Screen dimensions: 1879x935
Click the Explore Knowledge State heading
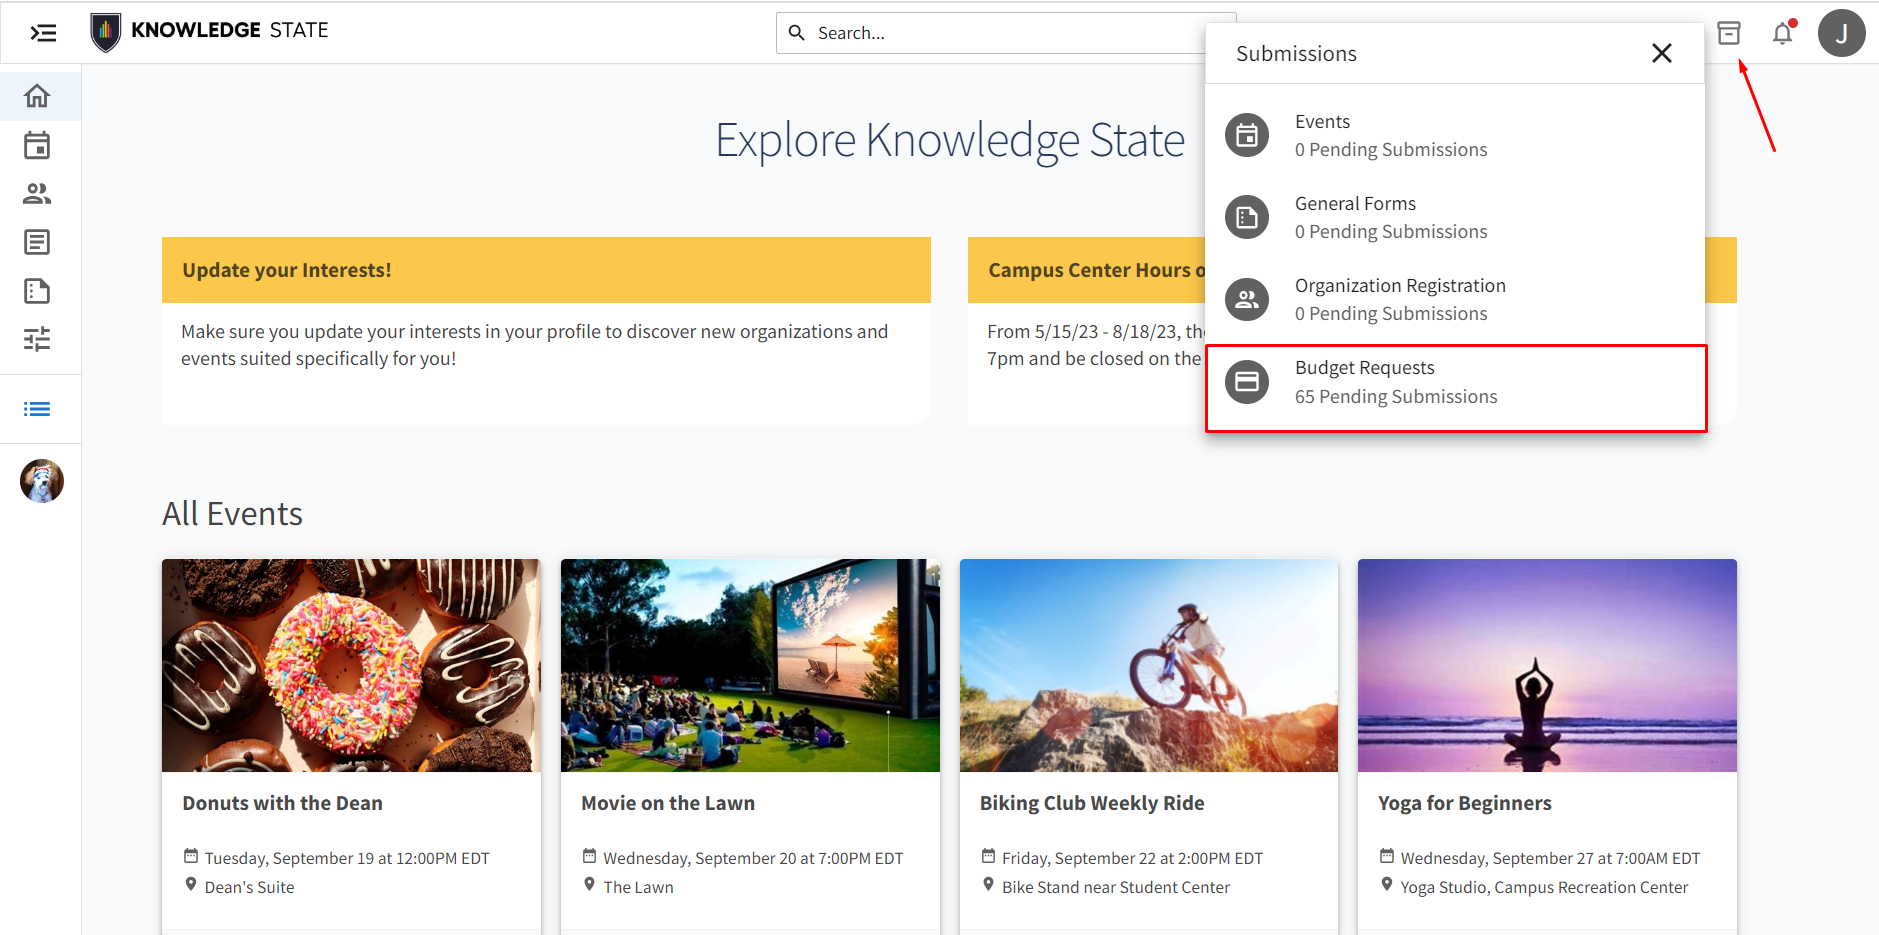[950, 140]
